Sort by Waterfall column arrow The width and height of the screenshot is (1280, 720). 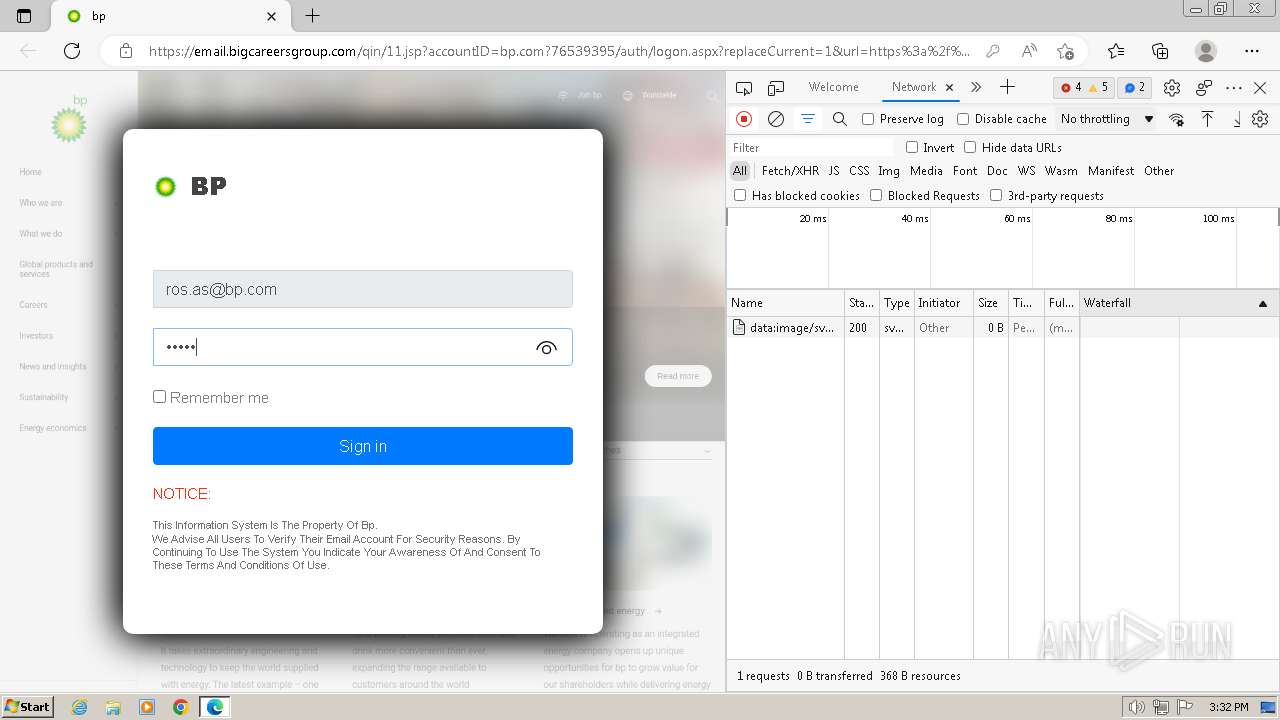click(1262, 303)
